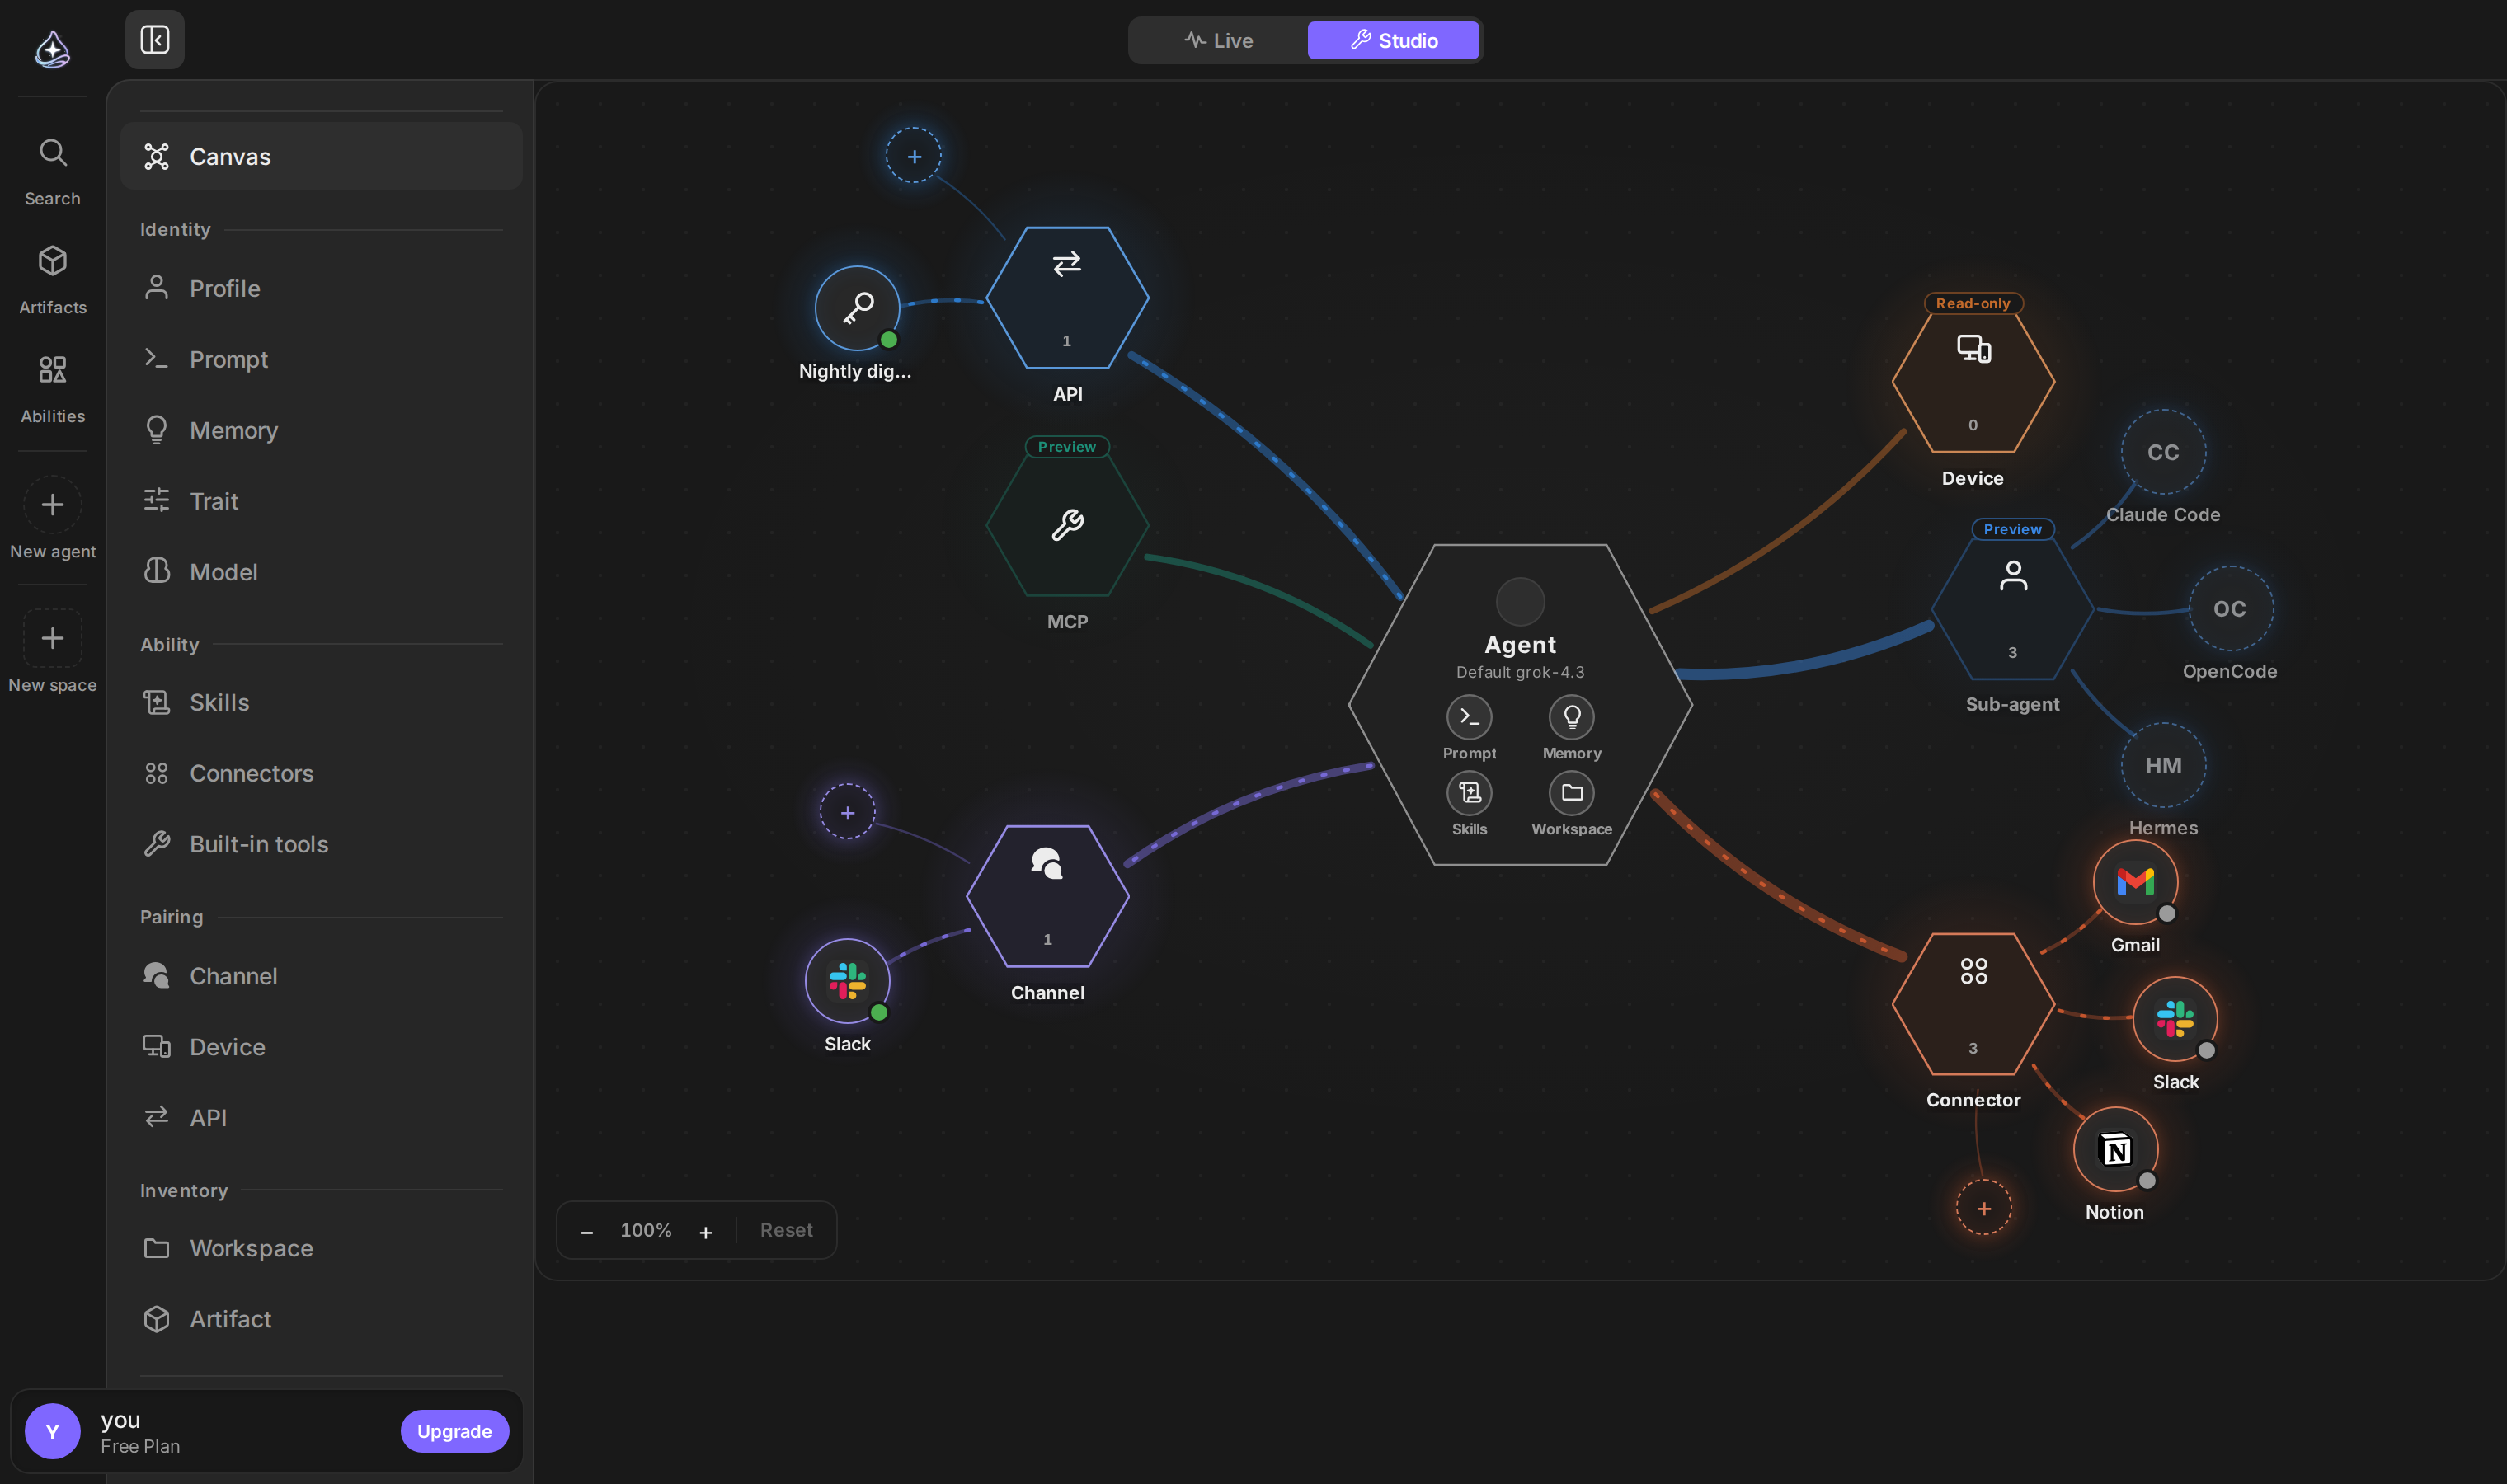Viewport: 2507px width, 1484px height.
Task: Add new item to Connector node
Action: [1982, 1208]
